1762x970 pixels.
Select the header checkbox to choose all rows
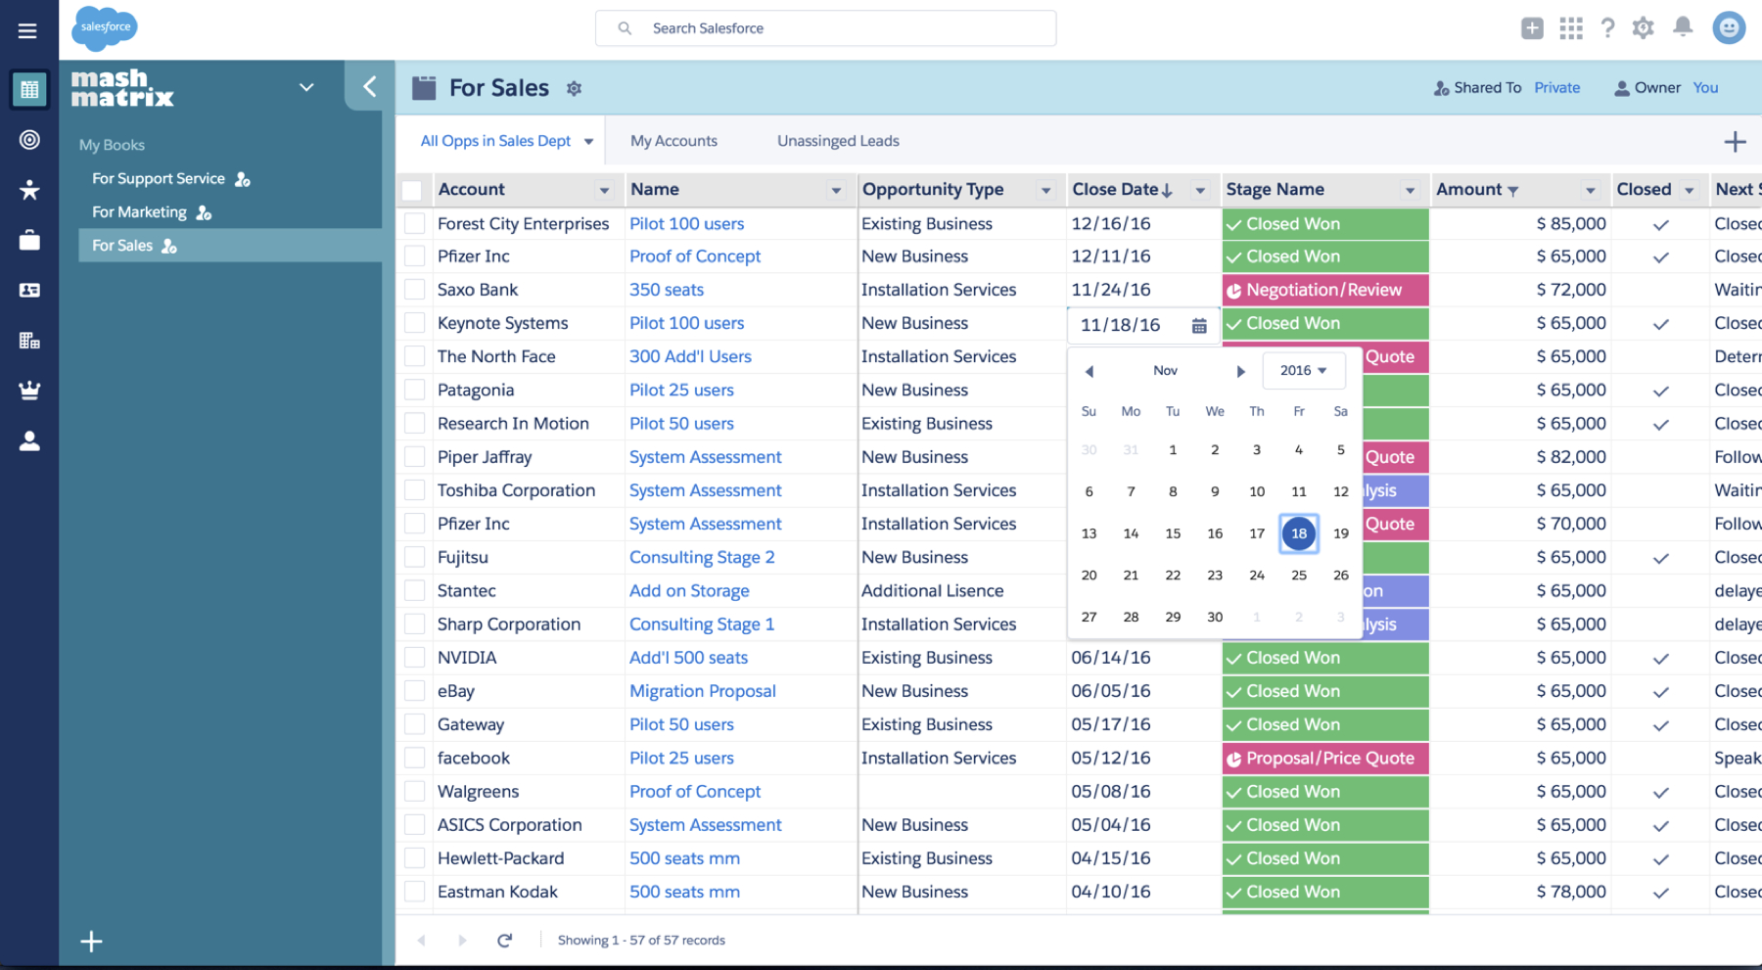(x=412, y=189)
